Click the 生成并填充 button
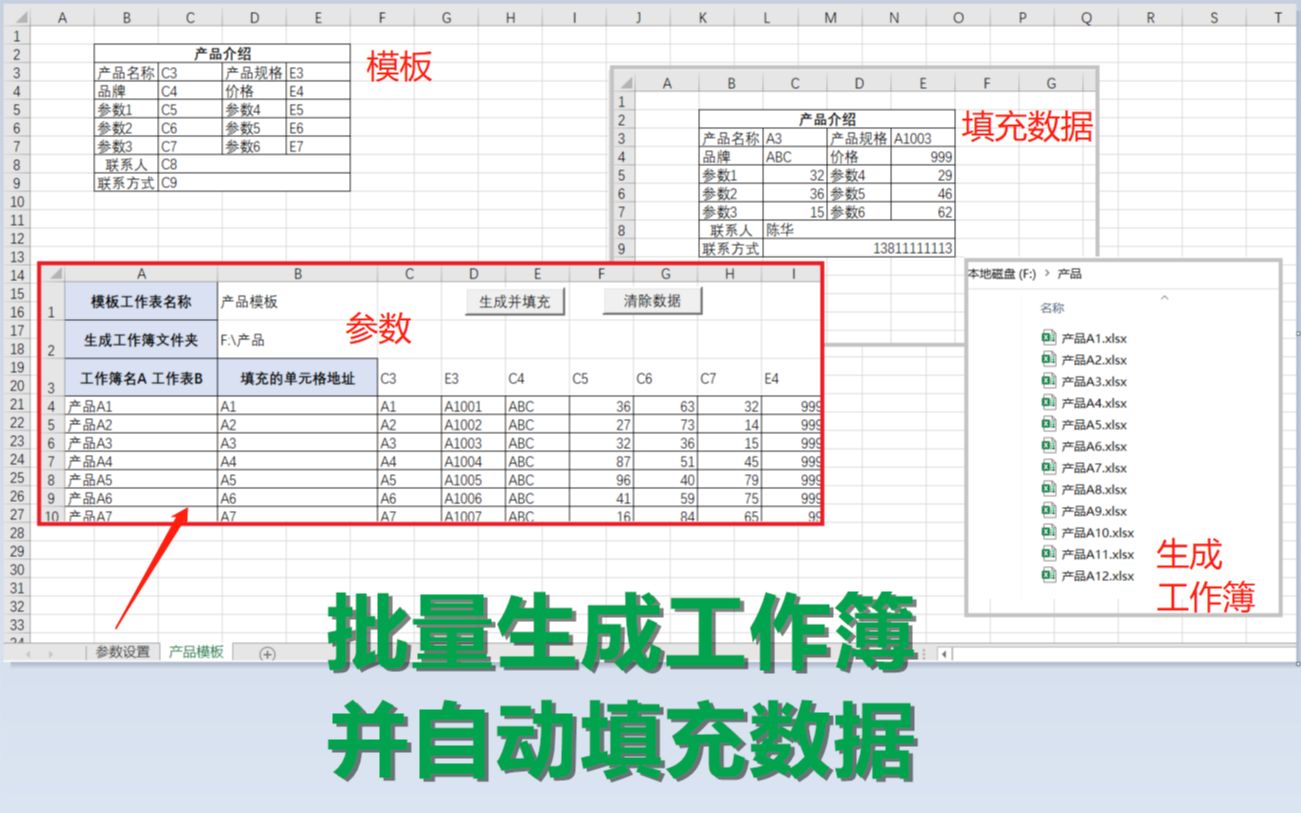1301x813 pixels. [515, 301]
